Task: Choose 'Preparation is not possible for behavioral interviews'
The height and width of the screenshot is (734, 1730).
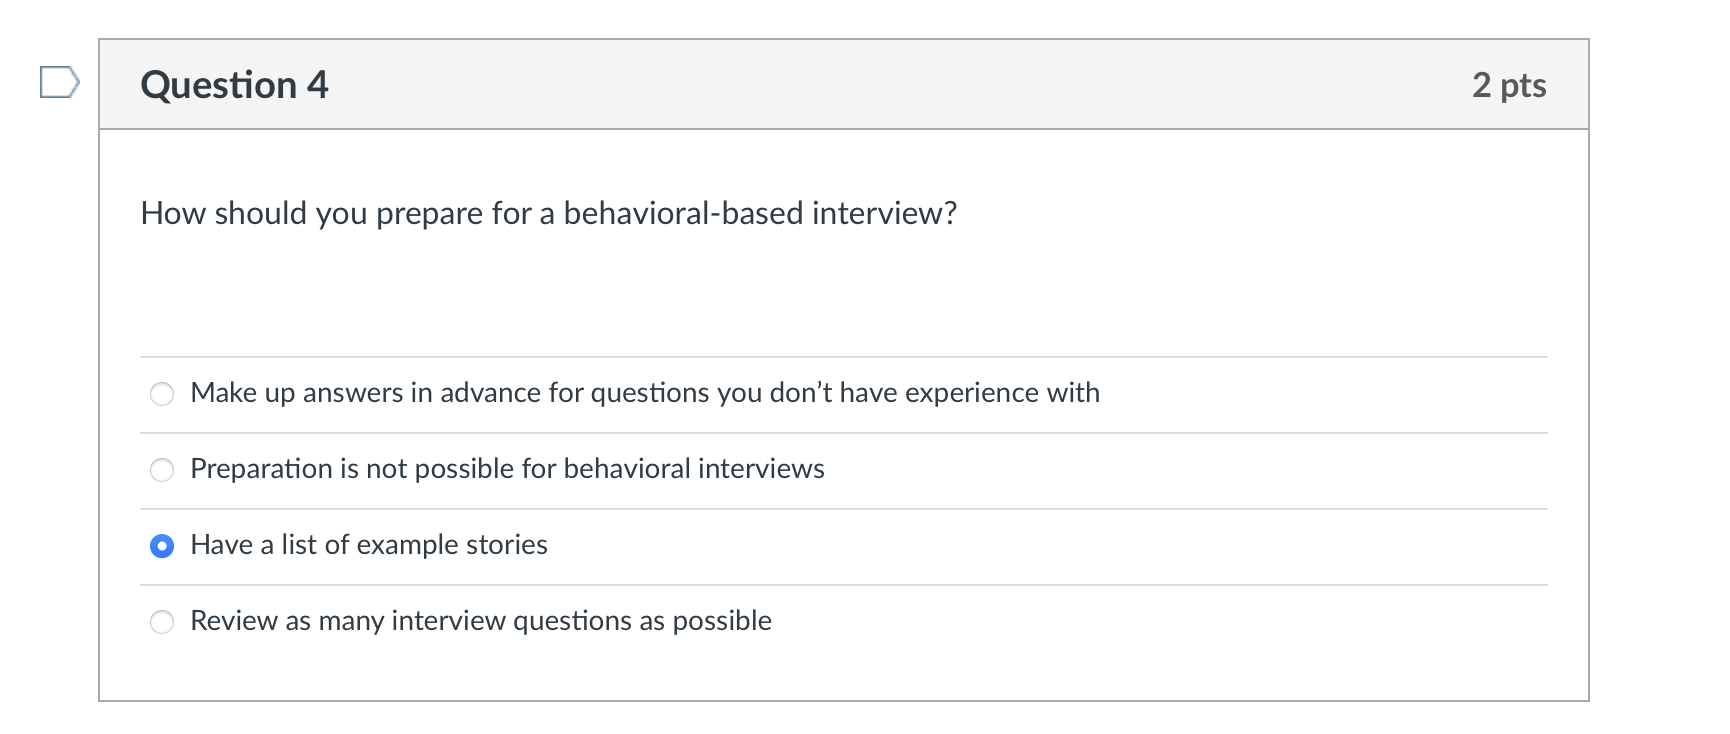Action: click(x=162, y=470)
